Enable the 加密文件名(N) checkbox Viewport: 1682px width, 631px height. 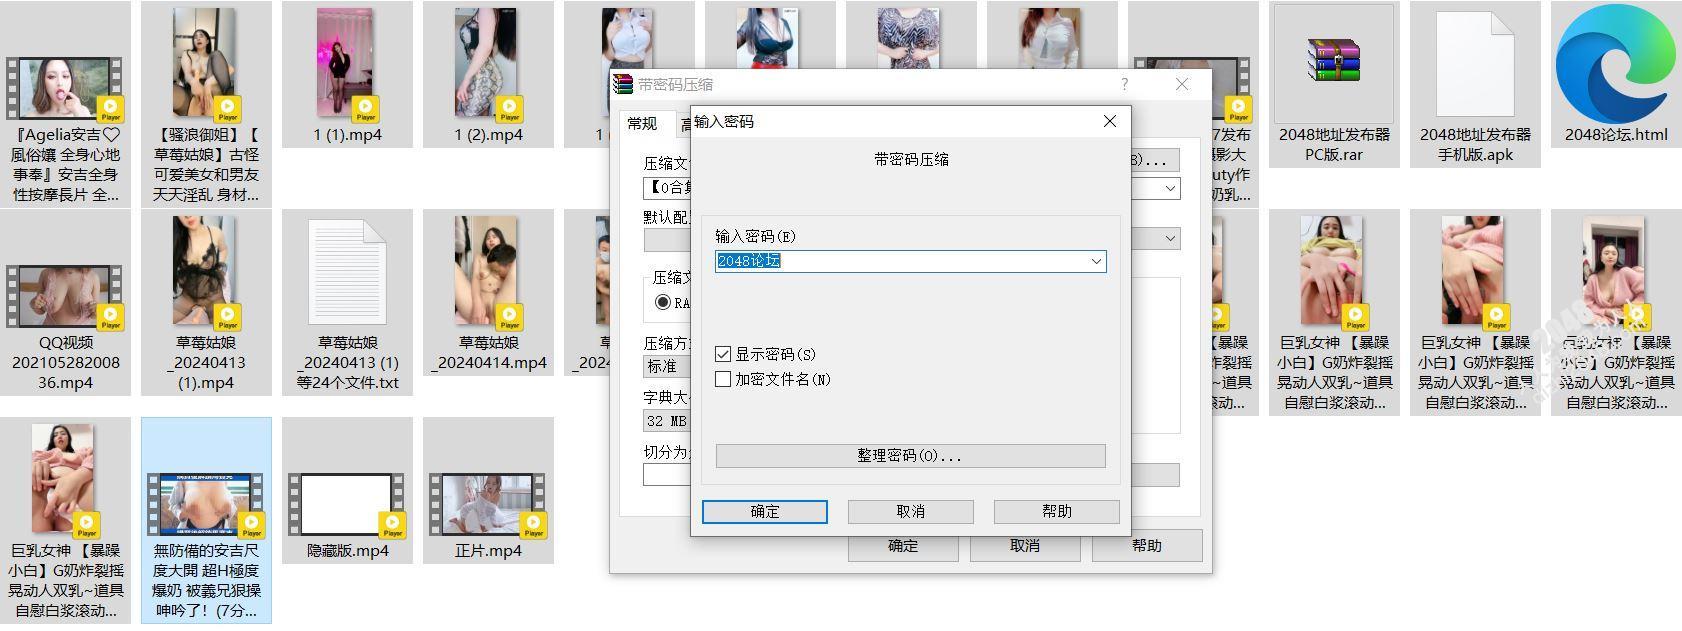(x=723, y=379)
